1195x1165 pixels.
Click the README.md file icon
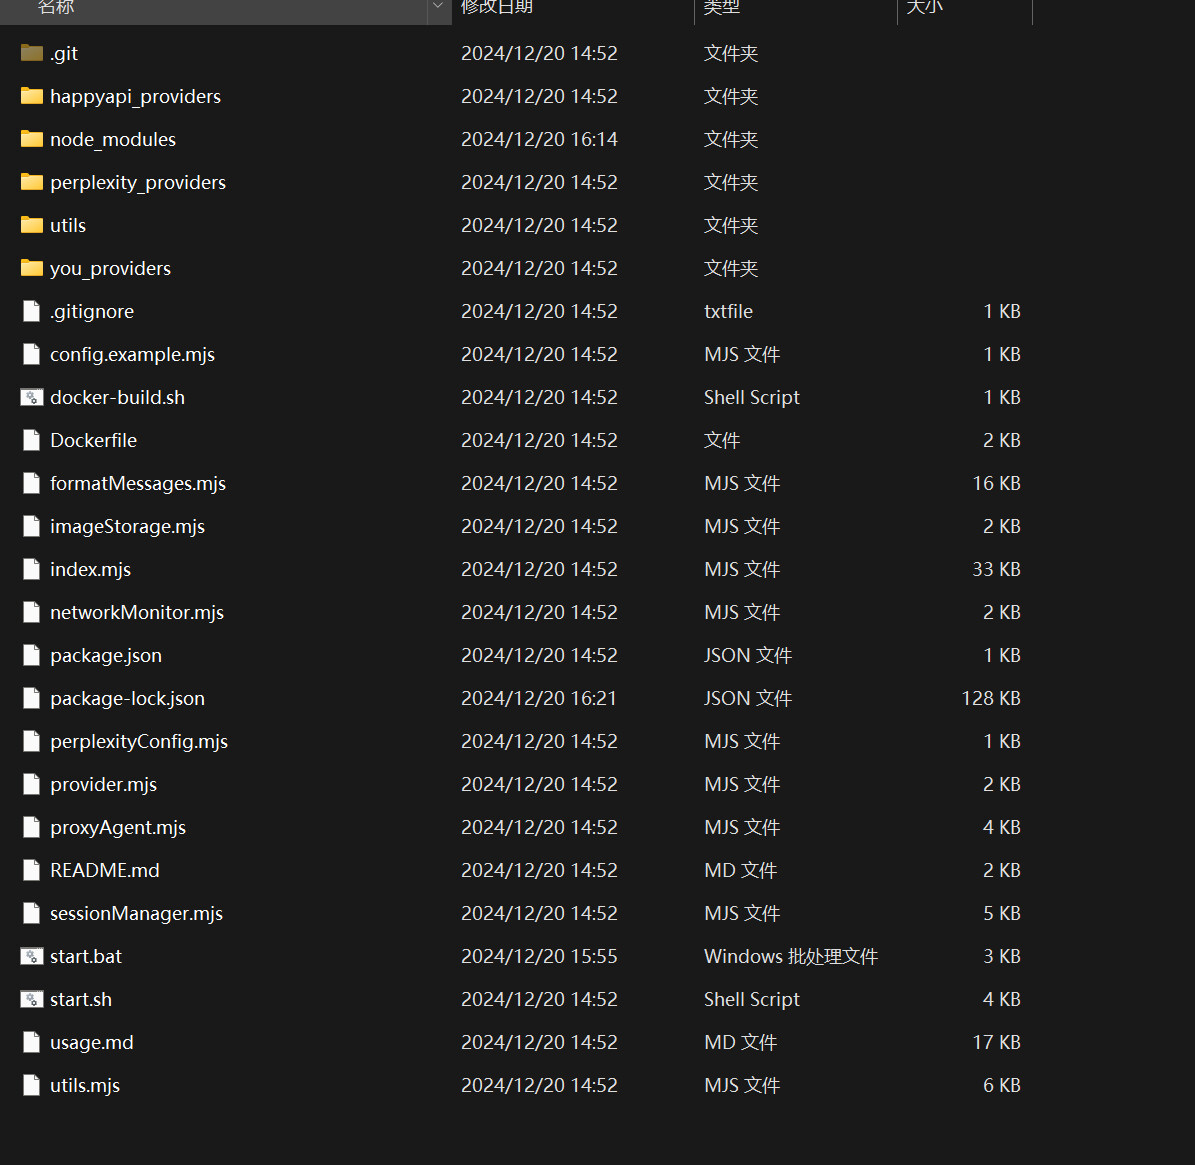[32, 870]
